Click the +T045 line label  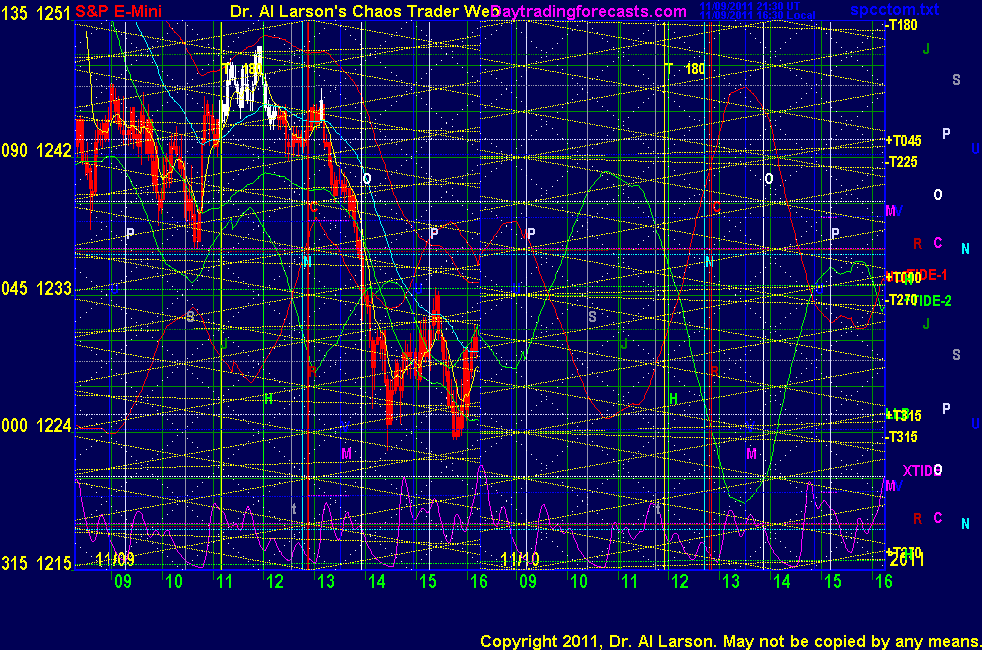coord(903,141)
